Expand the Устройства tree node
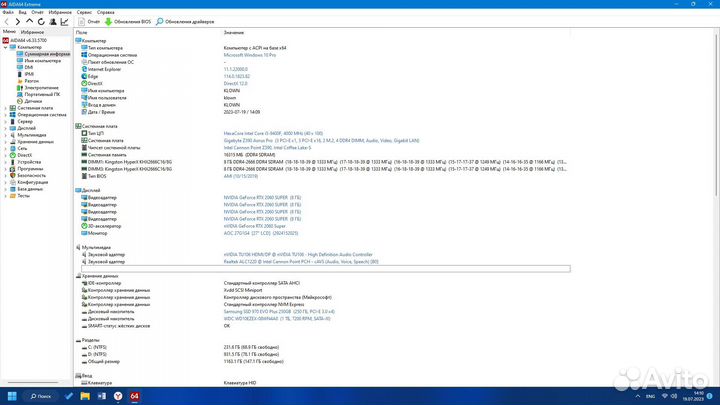720x405 pixels. tap(6, 162)
